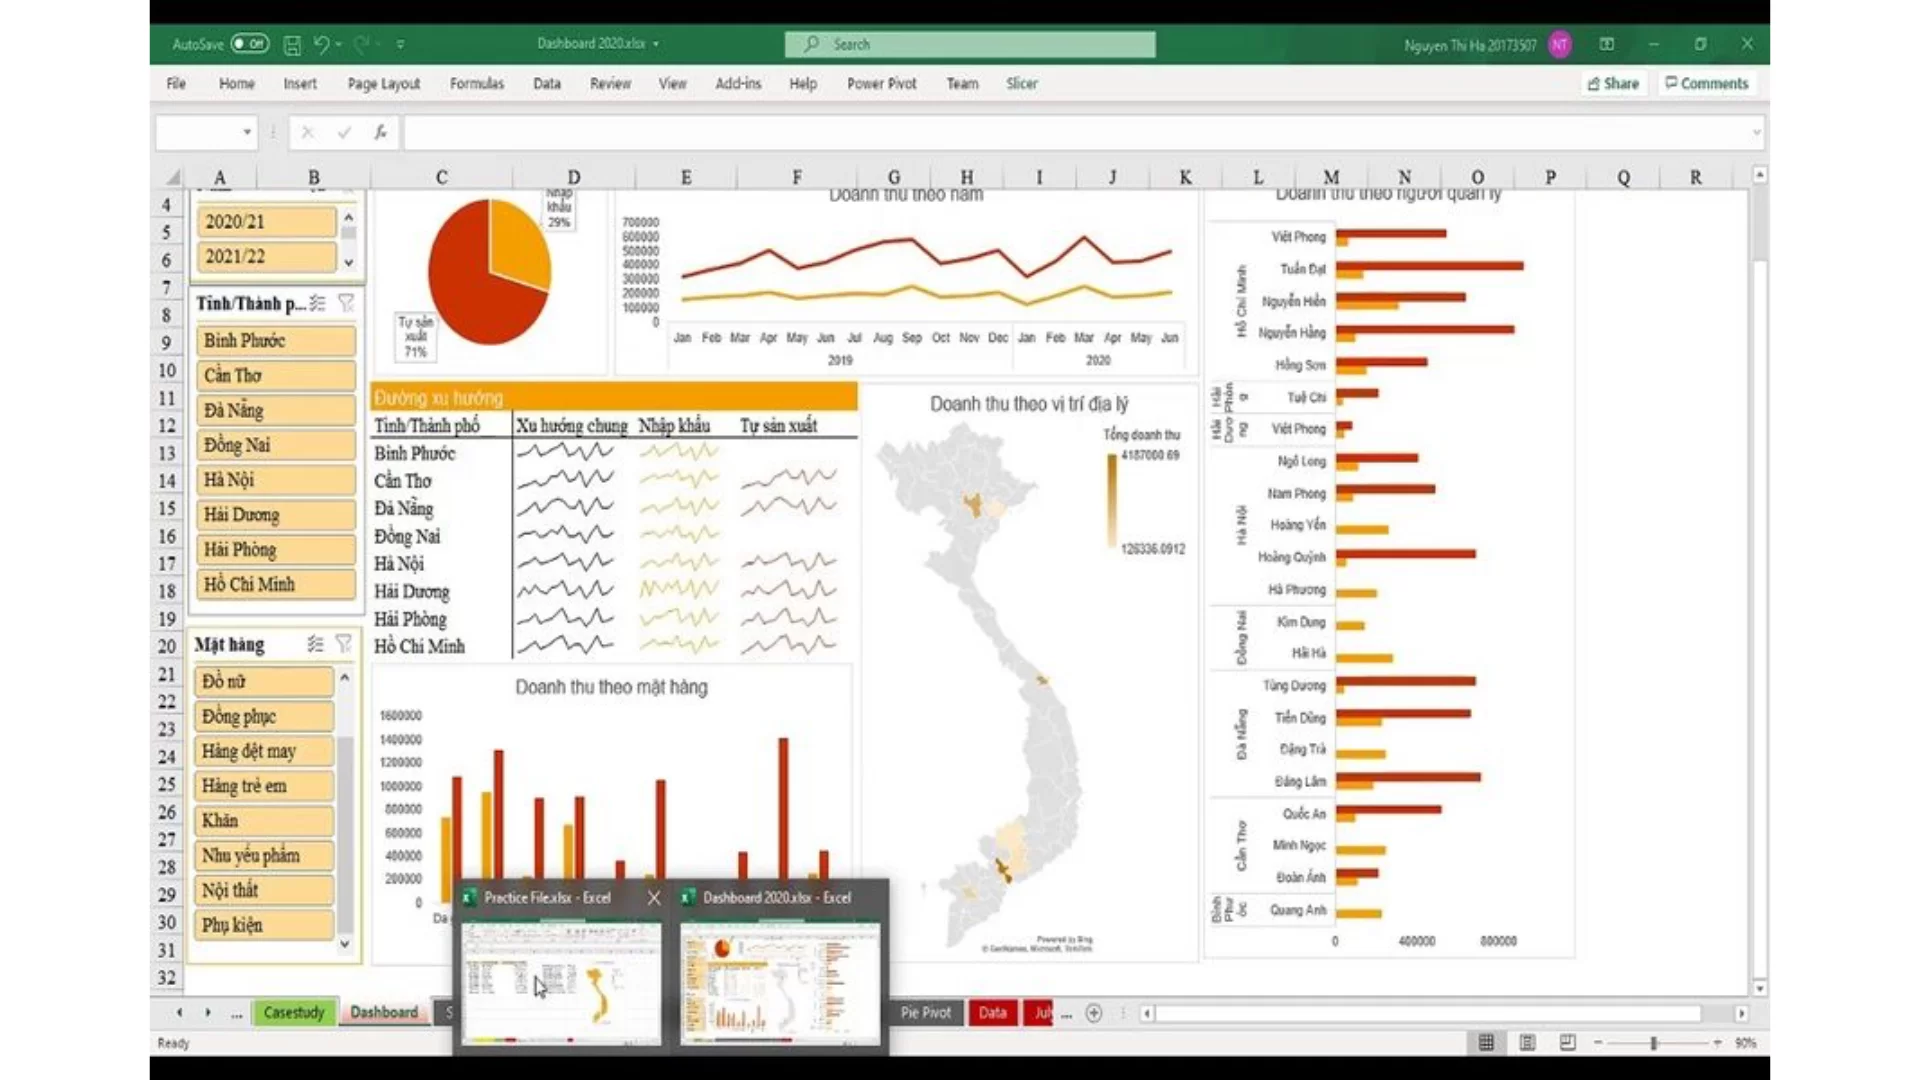Image resolution: width=1920 pixels, height=1080 pixels.
Task: Click the Insert Function fx icon
Action: pyautogui.click(x=380, y=132)
